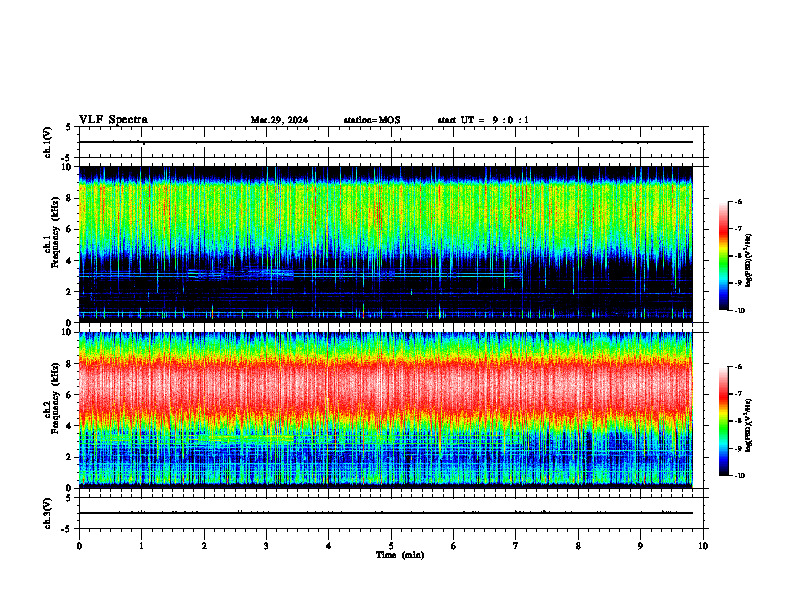Click the "VLF Spectra" title text
The width and height of the screenshot is (792, 612).
click(113, 120)
